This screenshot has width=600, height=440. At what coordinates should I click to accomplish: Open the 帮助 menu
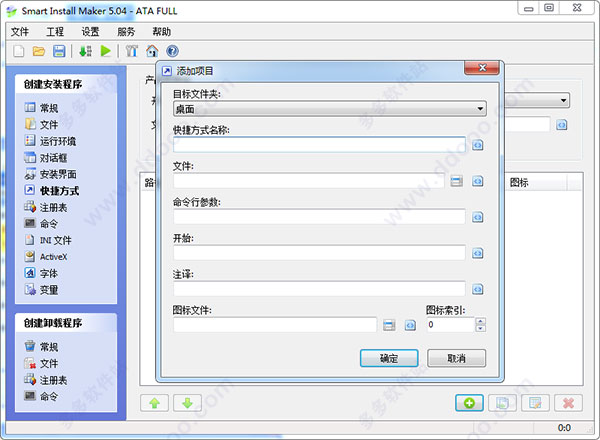point(161,31)
